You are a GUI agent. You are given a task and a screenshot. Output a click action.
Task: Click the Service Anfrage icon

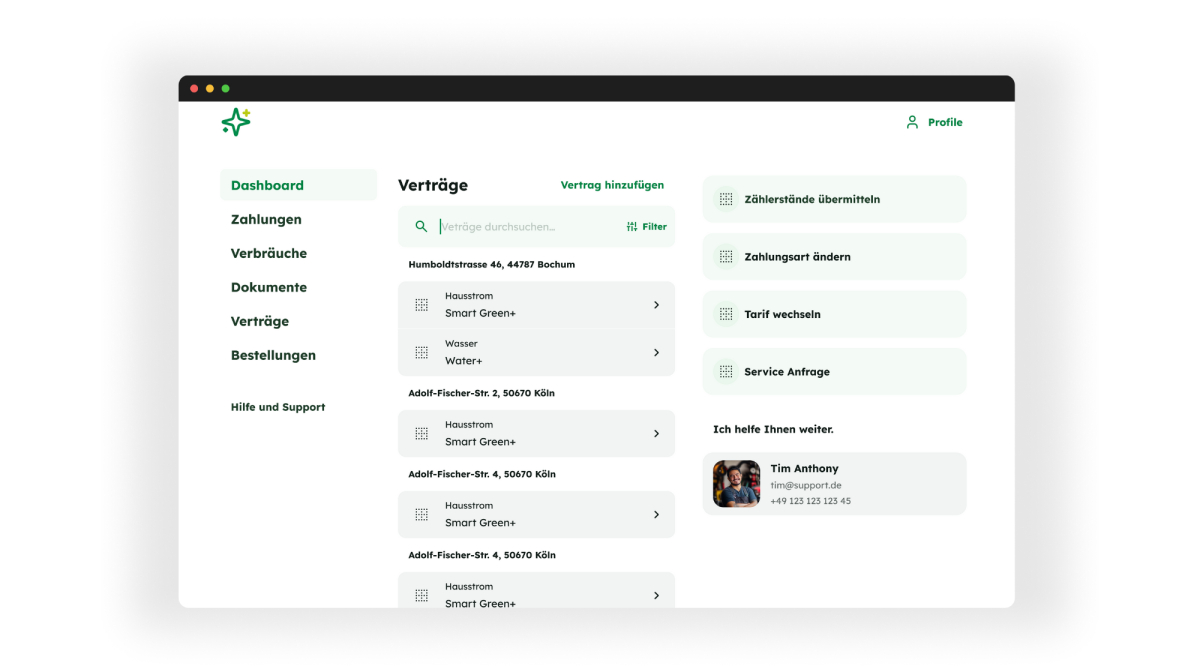[726, 372]
